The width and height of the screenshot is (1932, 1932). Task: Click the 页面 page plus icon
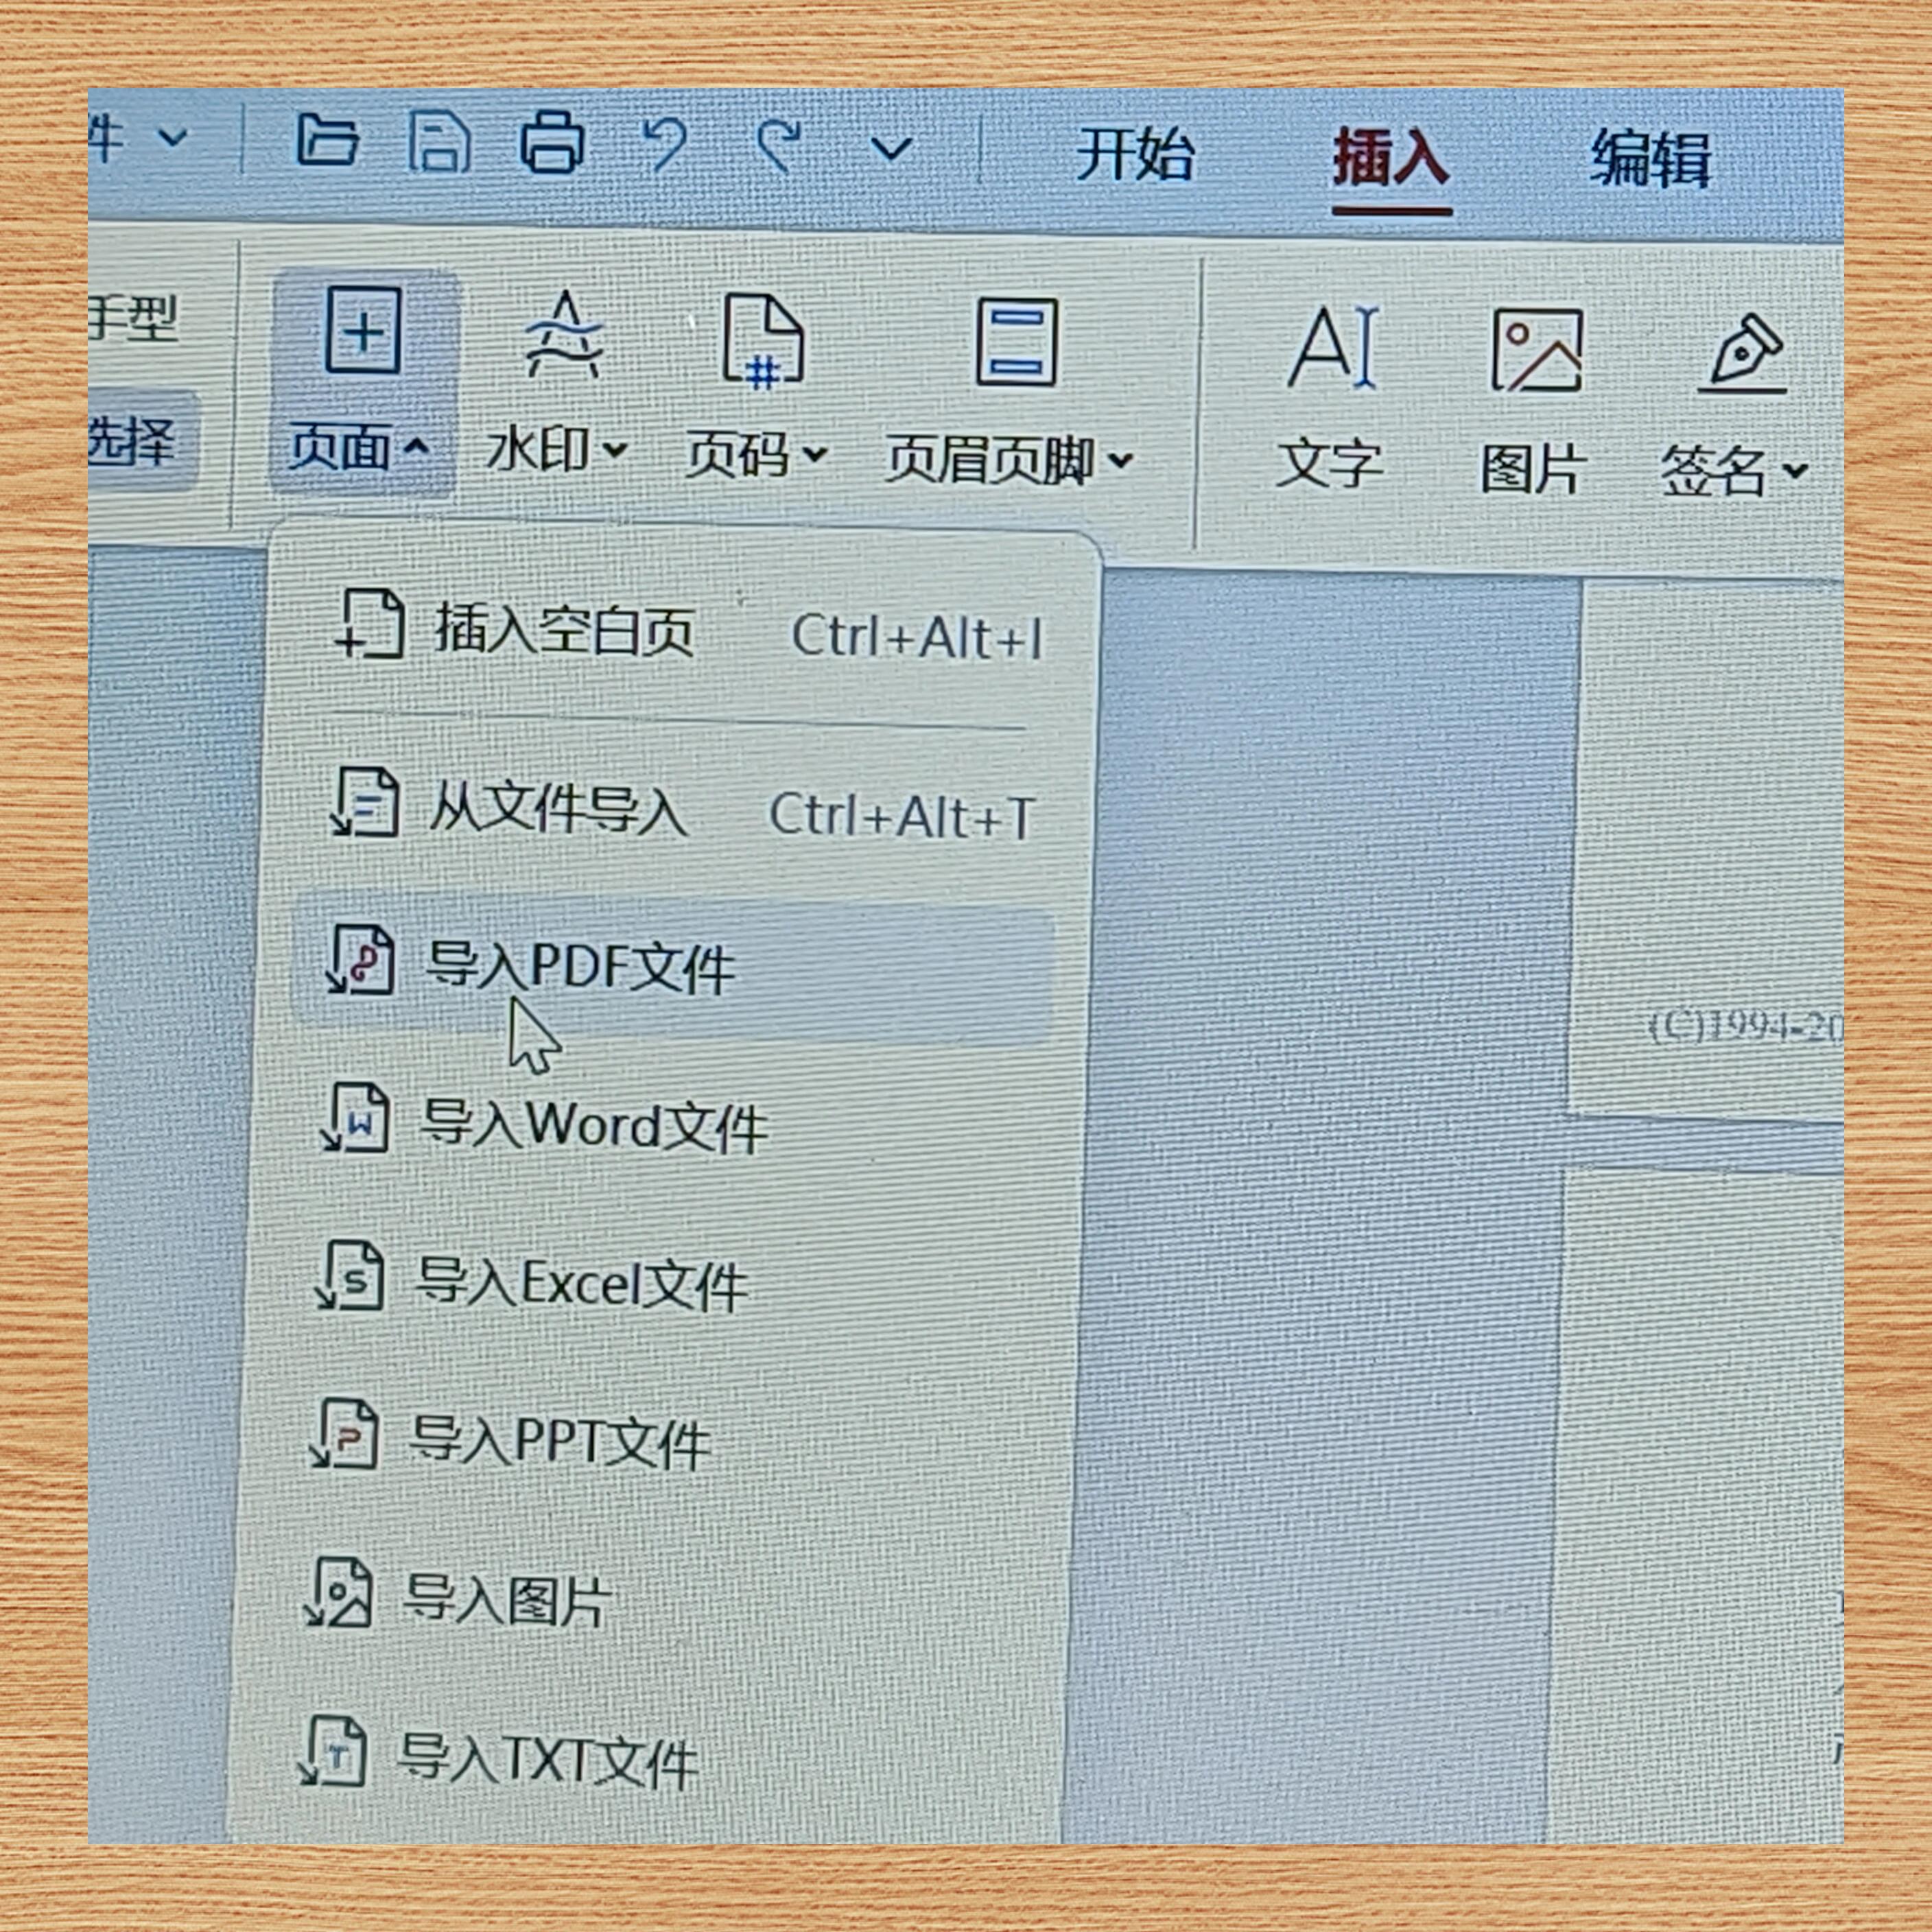point(364,330)
